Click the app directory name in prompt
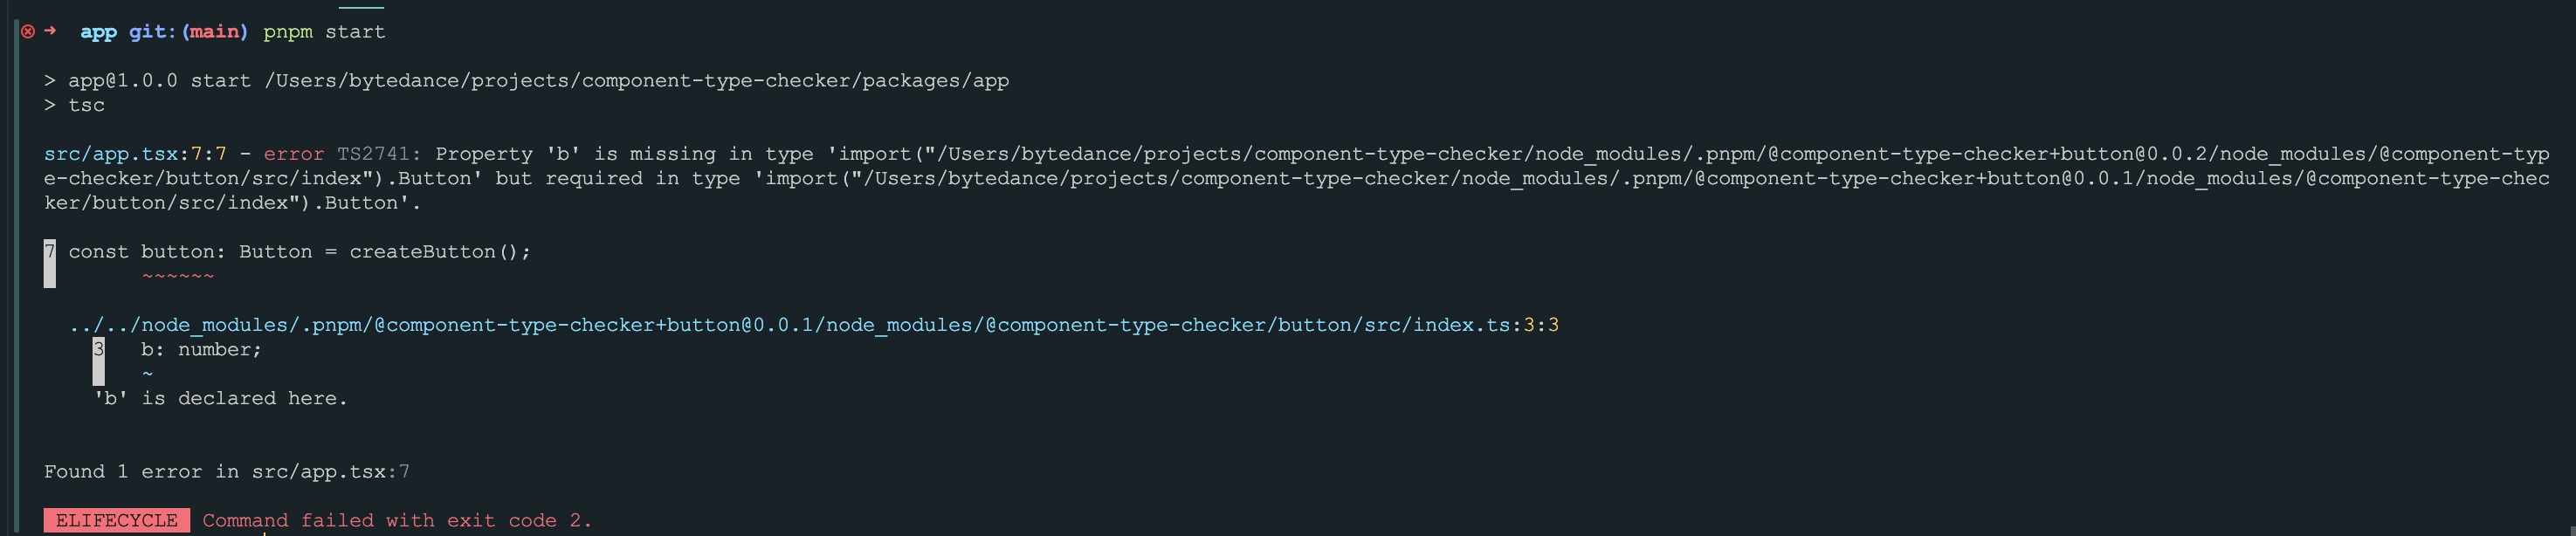Image resolution: width=2576 pixels, height=536 pixels. point(99,32)
